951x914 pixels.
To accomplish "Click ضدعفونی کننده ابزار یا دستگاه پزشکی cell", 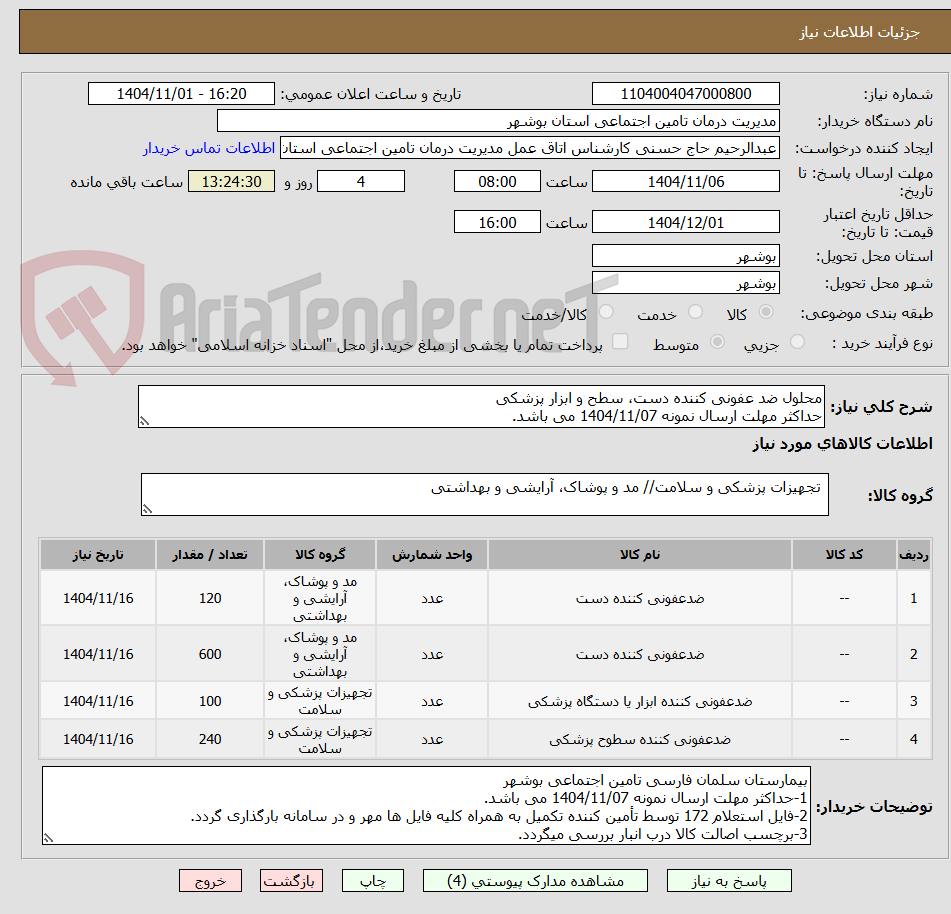I will [640, 701].
